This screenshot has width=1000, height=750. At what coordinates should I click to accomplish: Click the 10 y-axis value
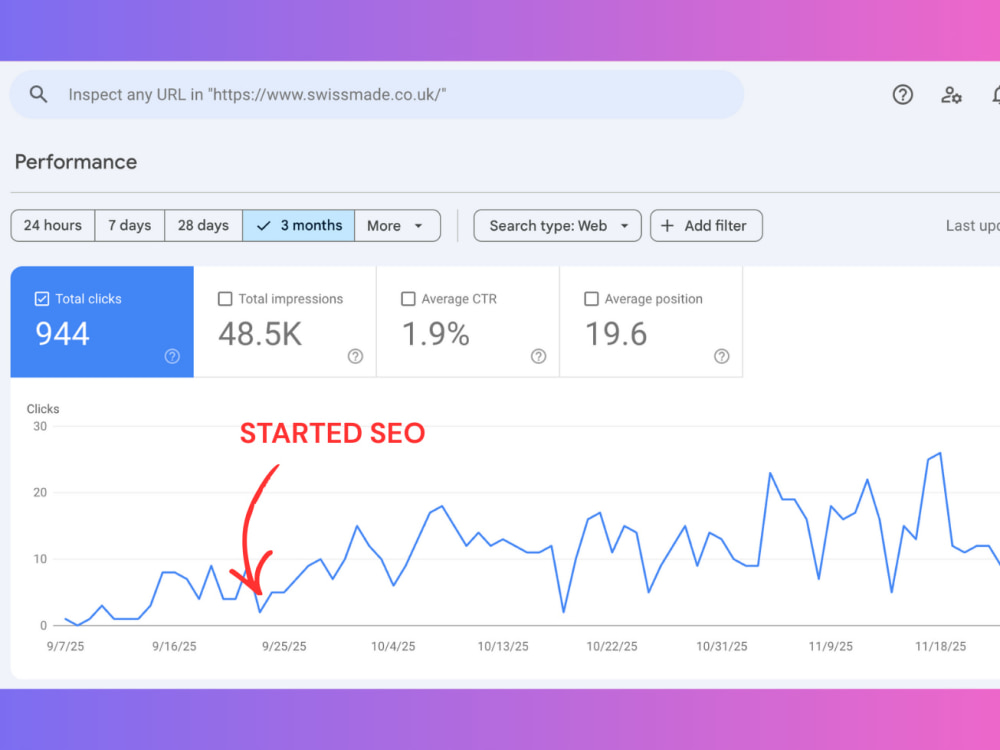coord(40,559)
